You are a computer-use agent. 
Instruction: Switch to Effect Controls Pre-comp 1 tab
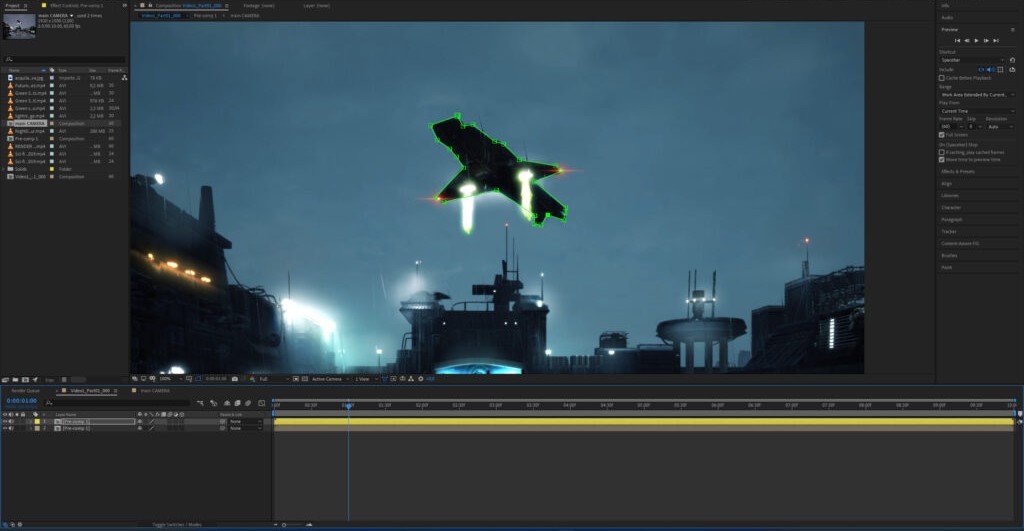pyautogui.click(x=76, y=5)
